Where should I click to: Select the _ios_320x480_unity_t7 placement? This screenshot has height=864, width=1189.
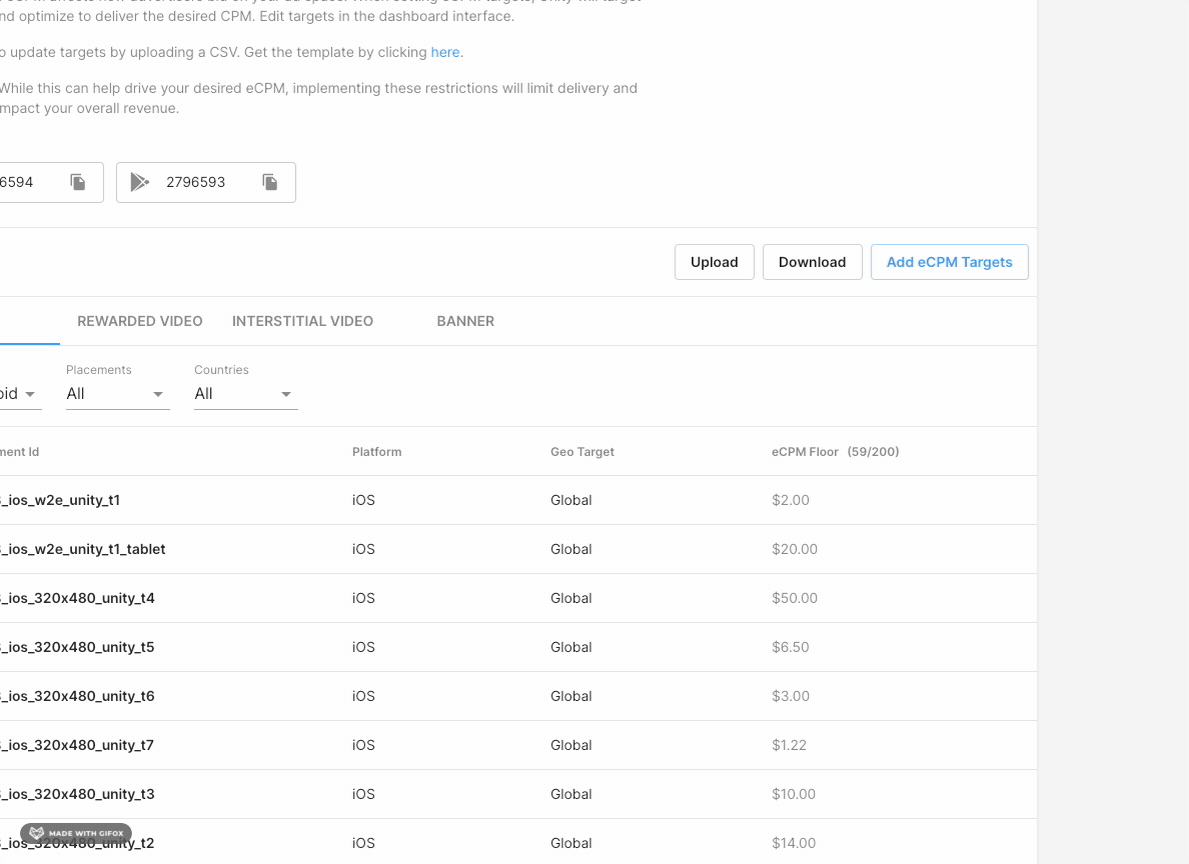tap(77, 745)
